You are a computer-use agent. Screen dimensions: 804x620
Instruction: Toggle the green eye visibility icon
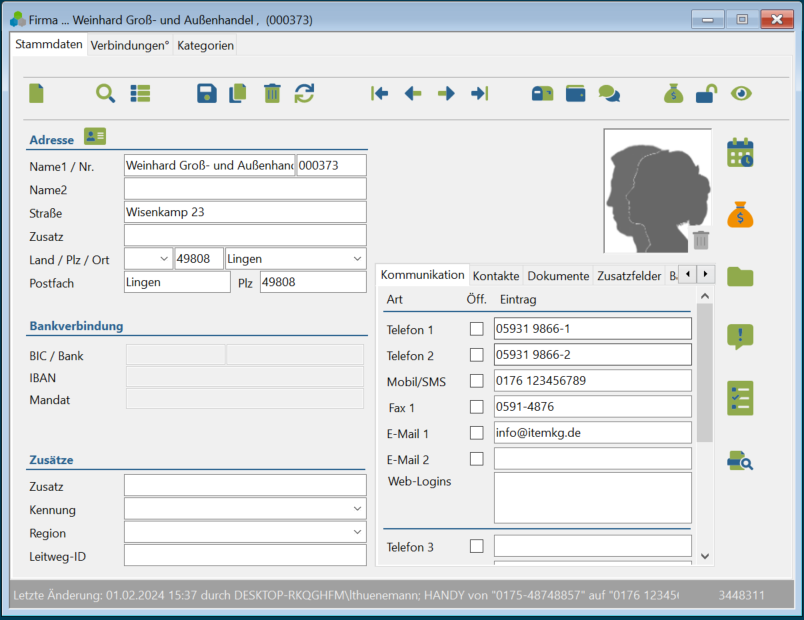[x=741, y=93]
